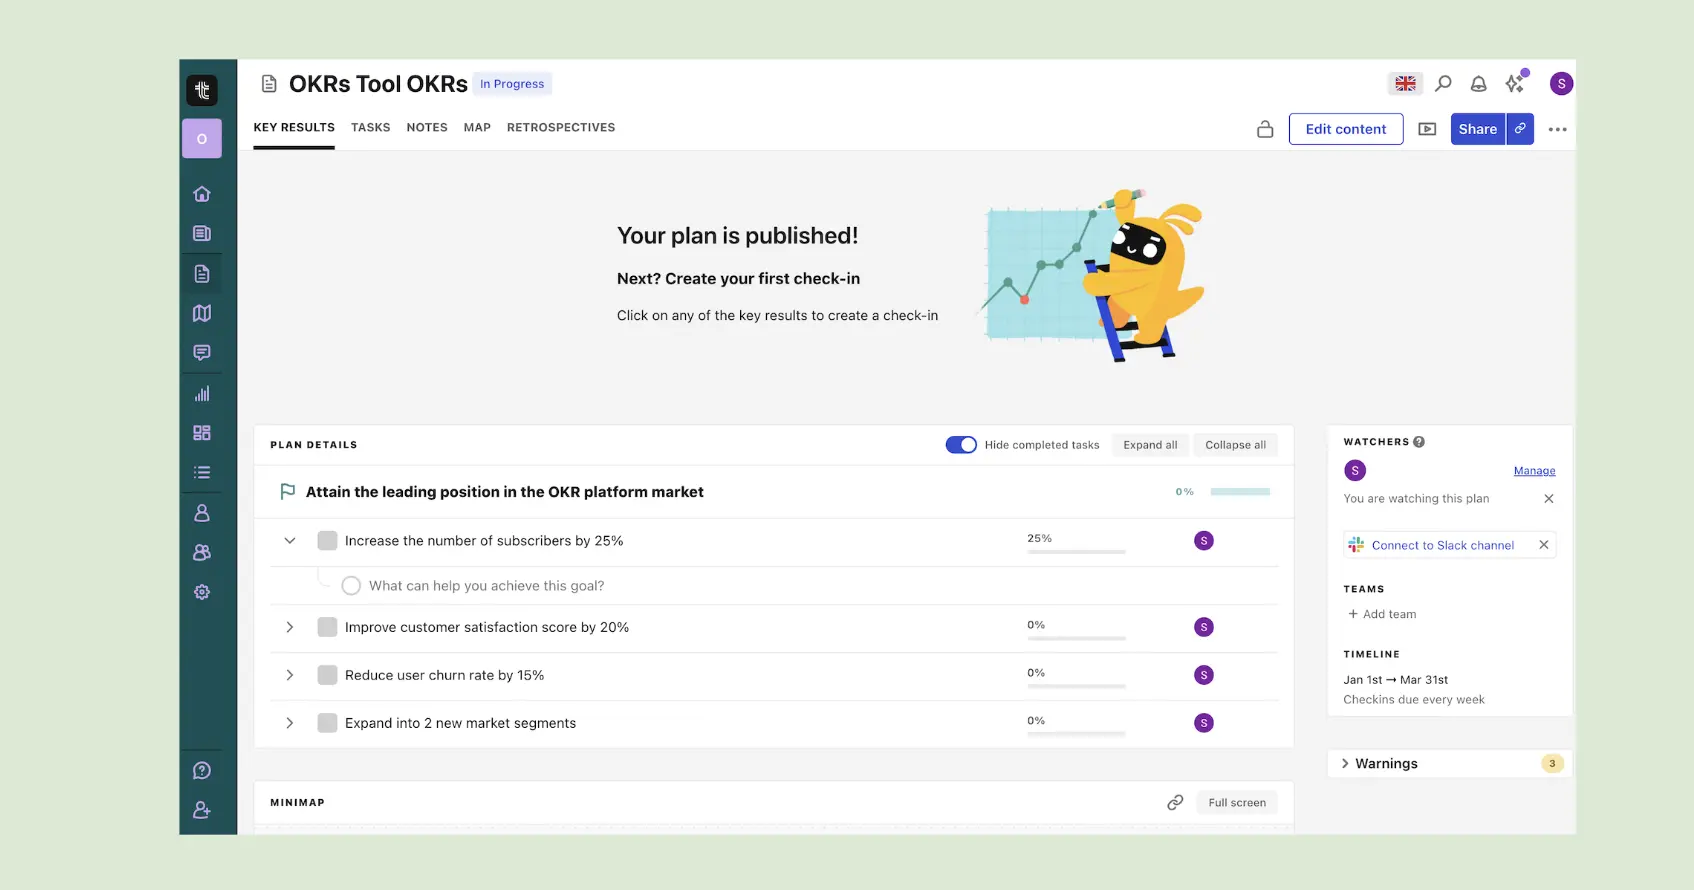Viewport: 1694px width, 890px height.
Task: Click the owner avatar for 'Reduce user churn rate'
Action: 1204,675
